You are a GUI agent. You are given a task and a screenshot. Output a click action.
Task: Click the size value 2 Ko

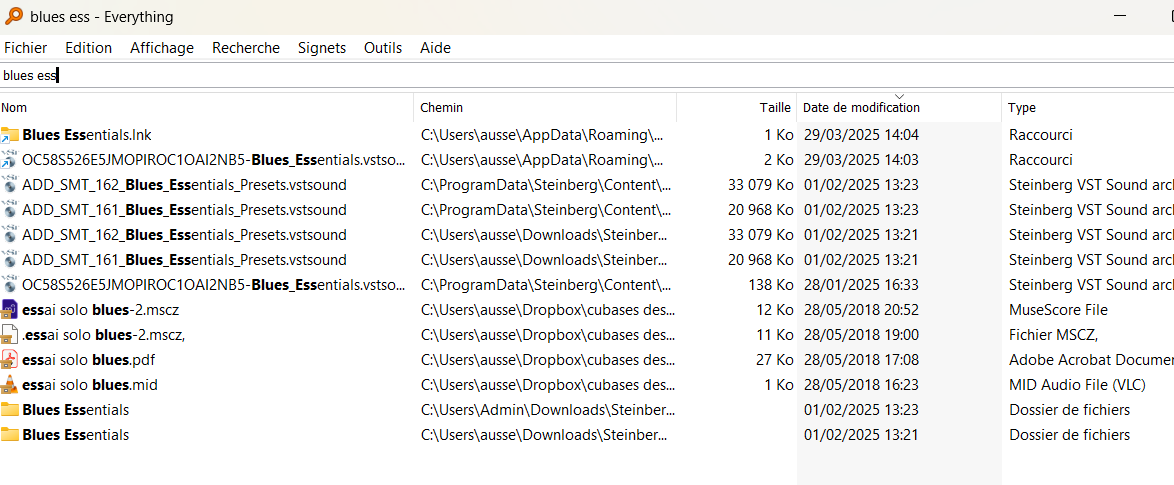click(779, 160)
